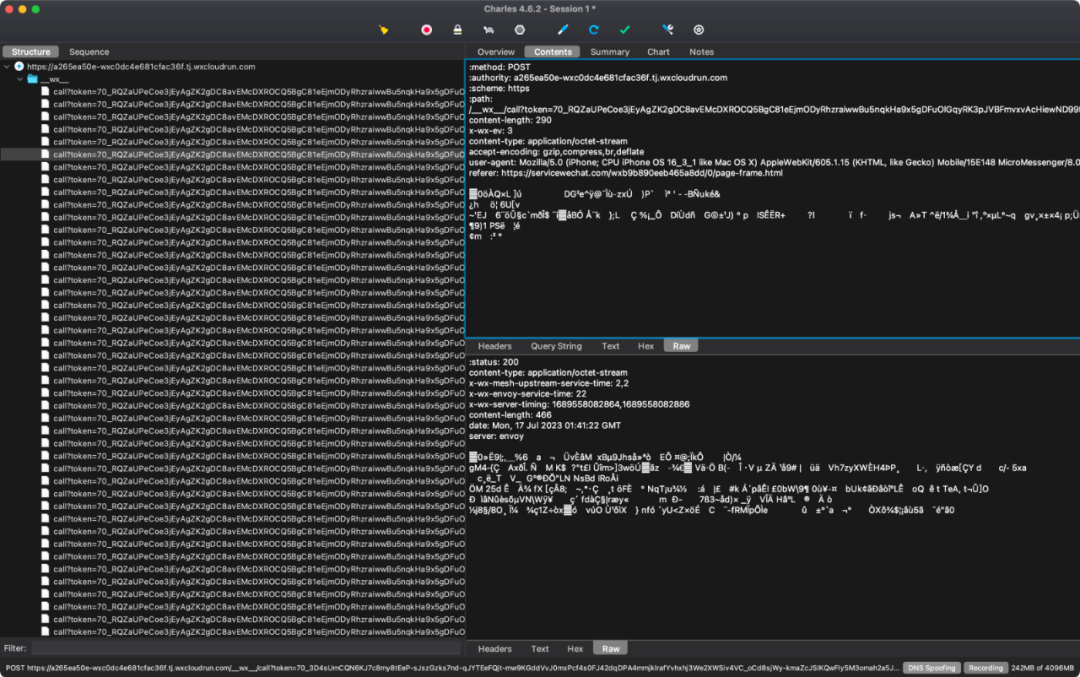Click the ':method: POST' request line
This screenshot has width=1080, height=677.
pyautogui.click(x=499, y=67)
